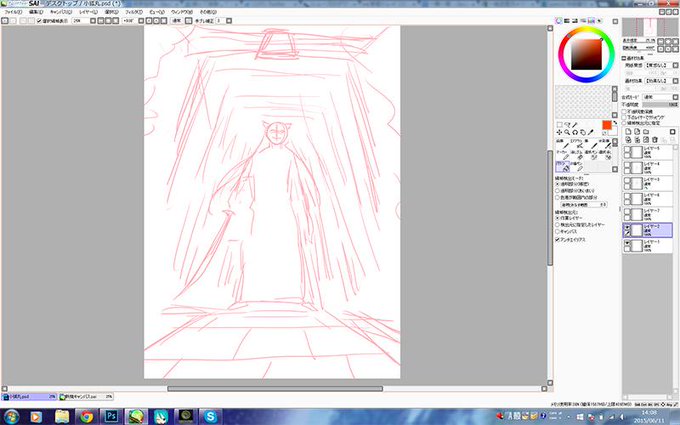Open the stabilizer value dropdown
This screenshot has width=680, height=425.
pos(229,21)
